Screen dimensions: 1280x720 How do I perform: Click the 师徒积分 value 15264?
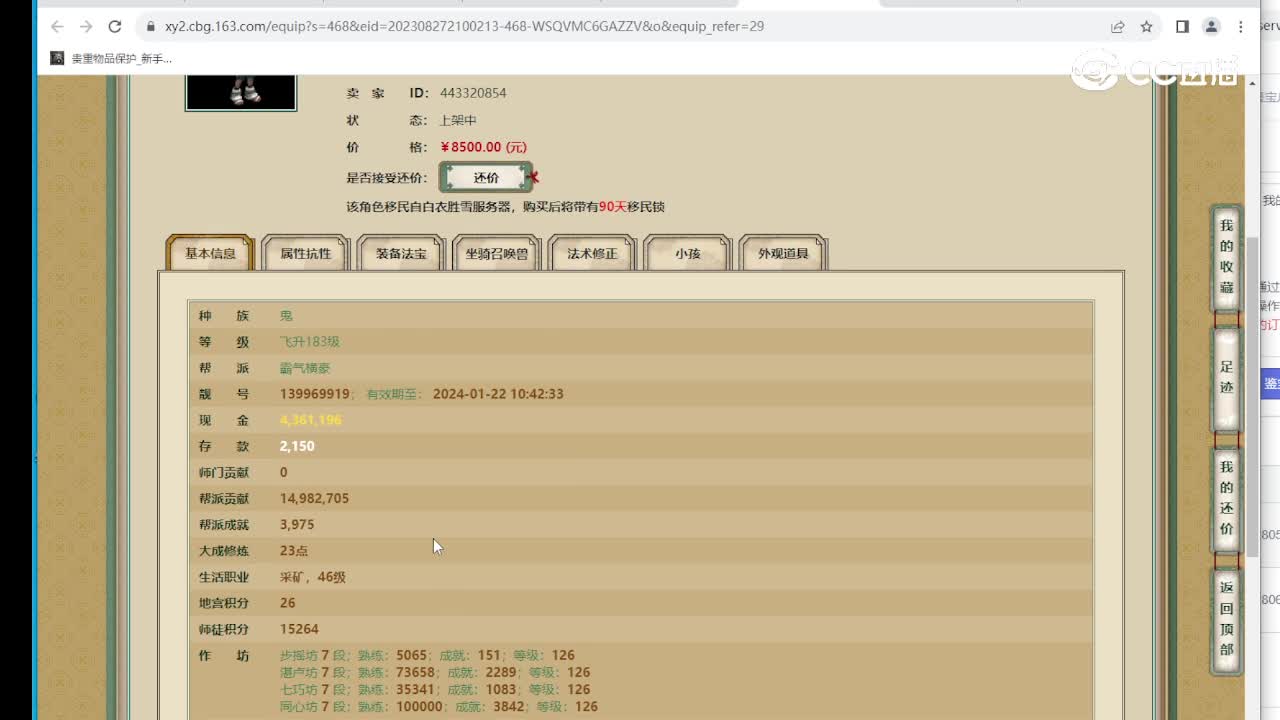pyautogui.click(x=299, y=629)
